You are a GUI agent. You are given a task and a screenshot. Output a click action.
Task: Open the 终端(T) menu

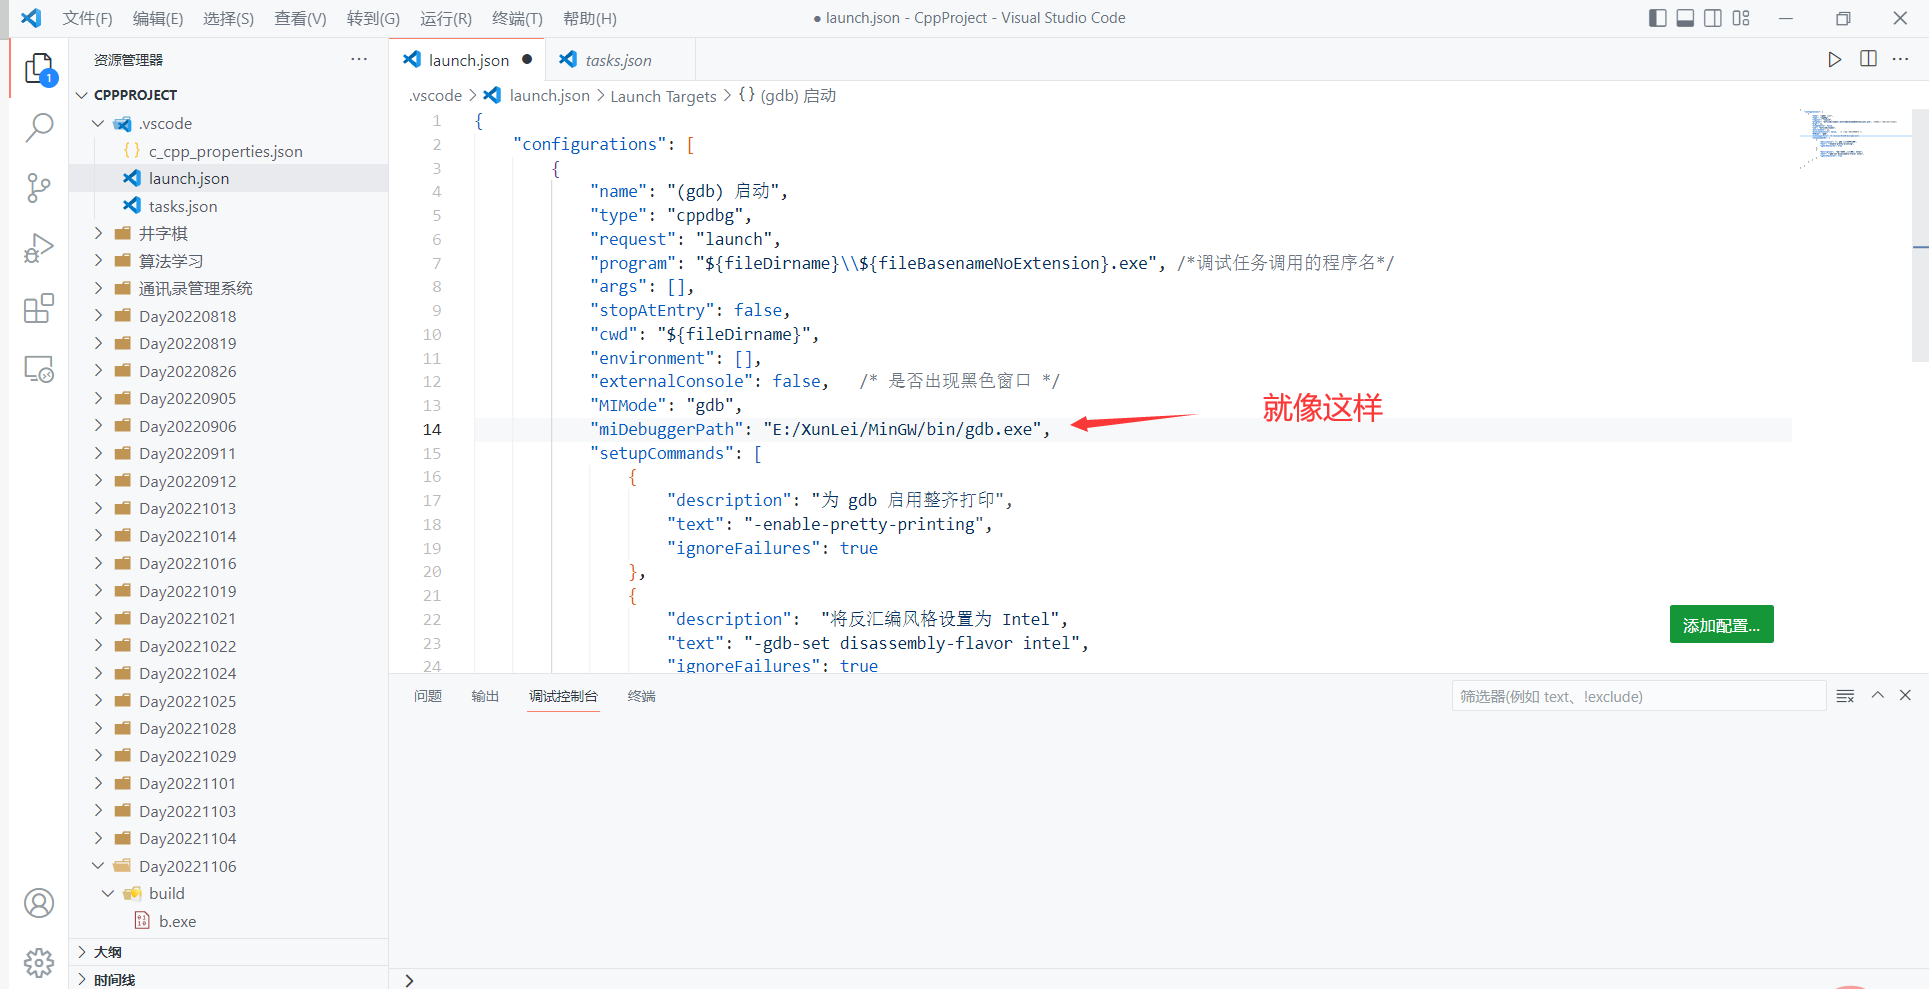click(517, 18)
